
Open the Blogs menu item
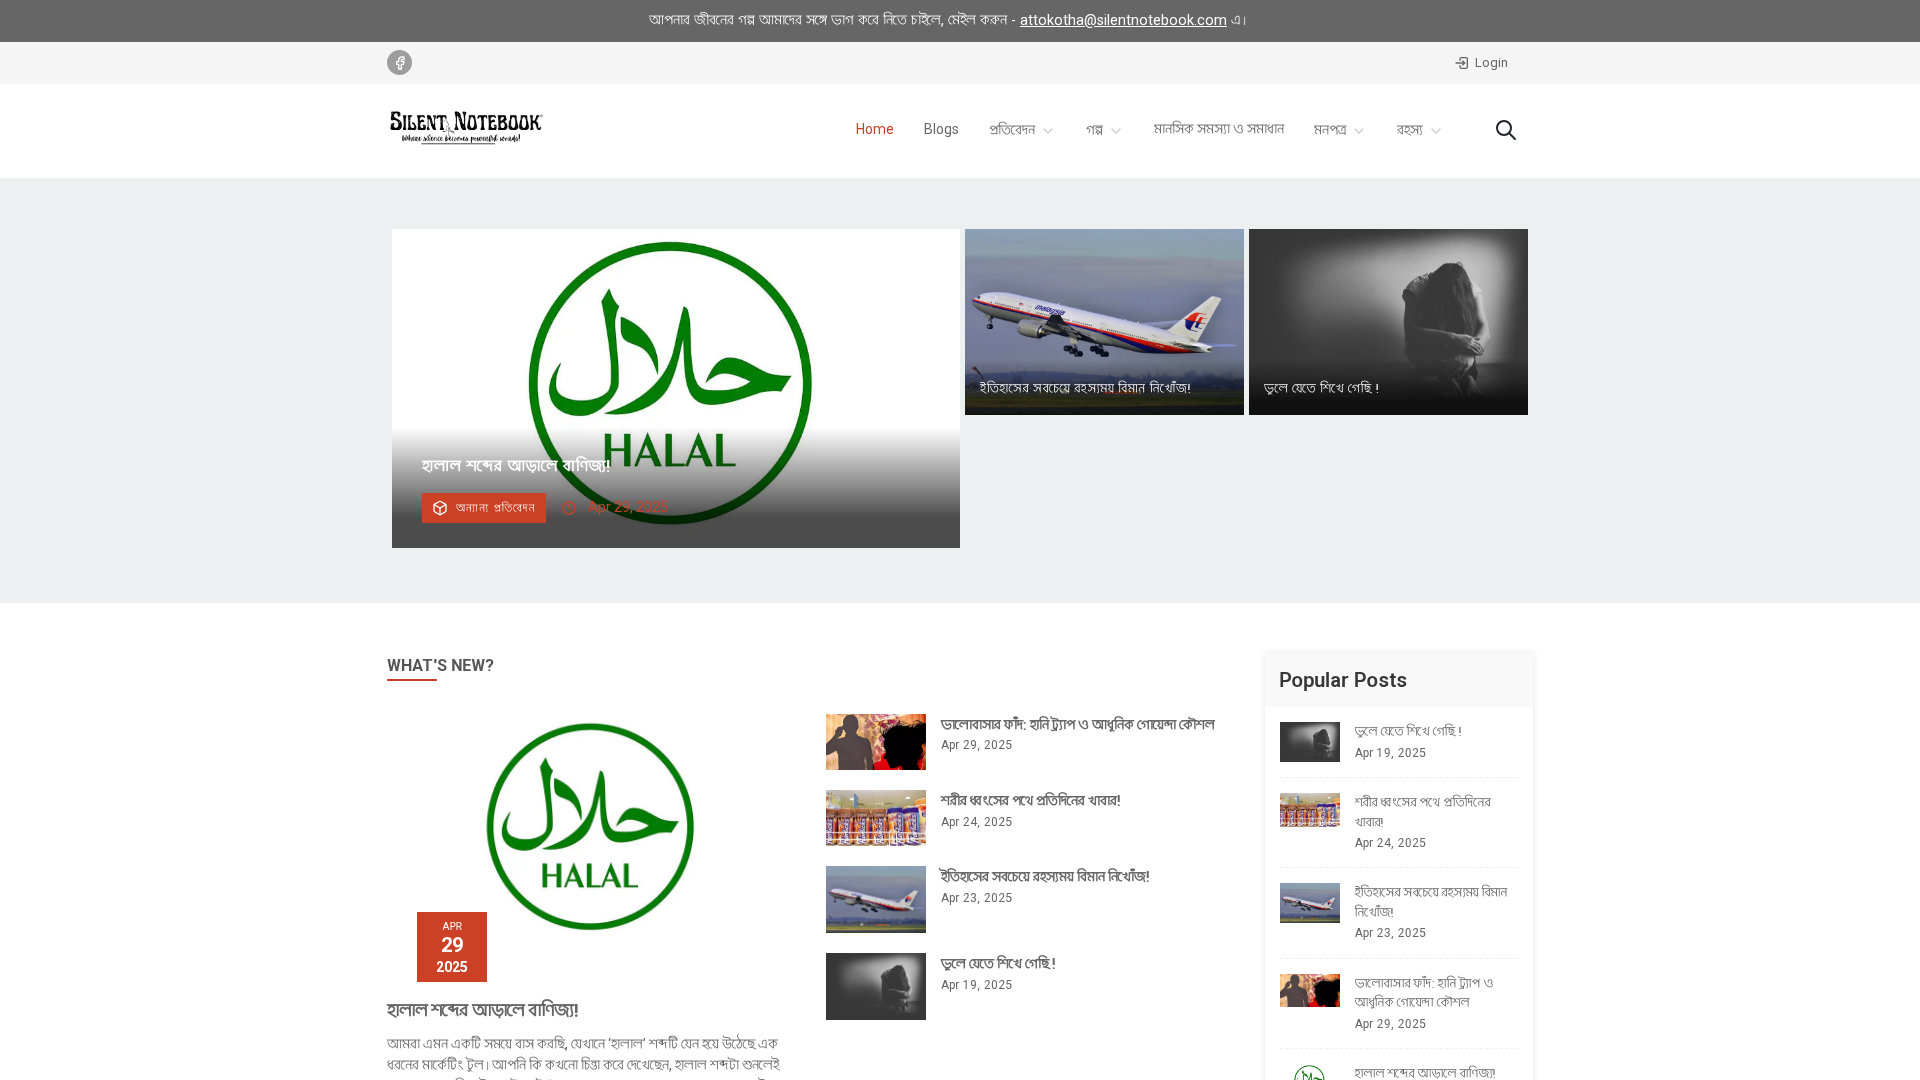(x=941, y=130)
